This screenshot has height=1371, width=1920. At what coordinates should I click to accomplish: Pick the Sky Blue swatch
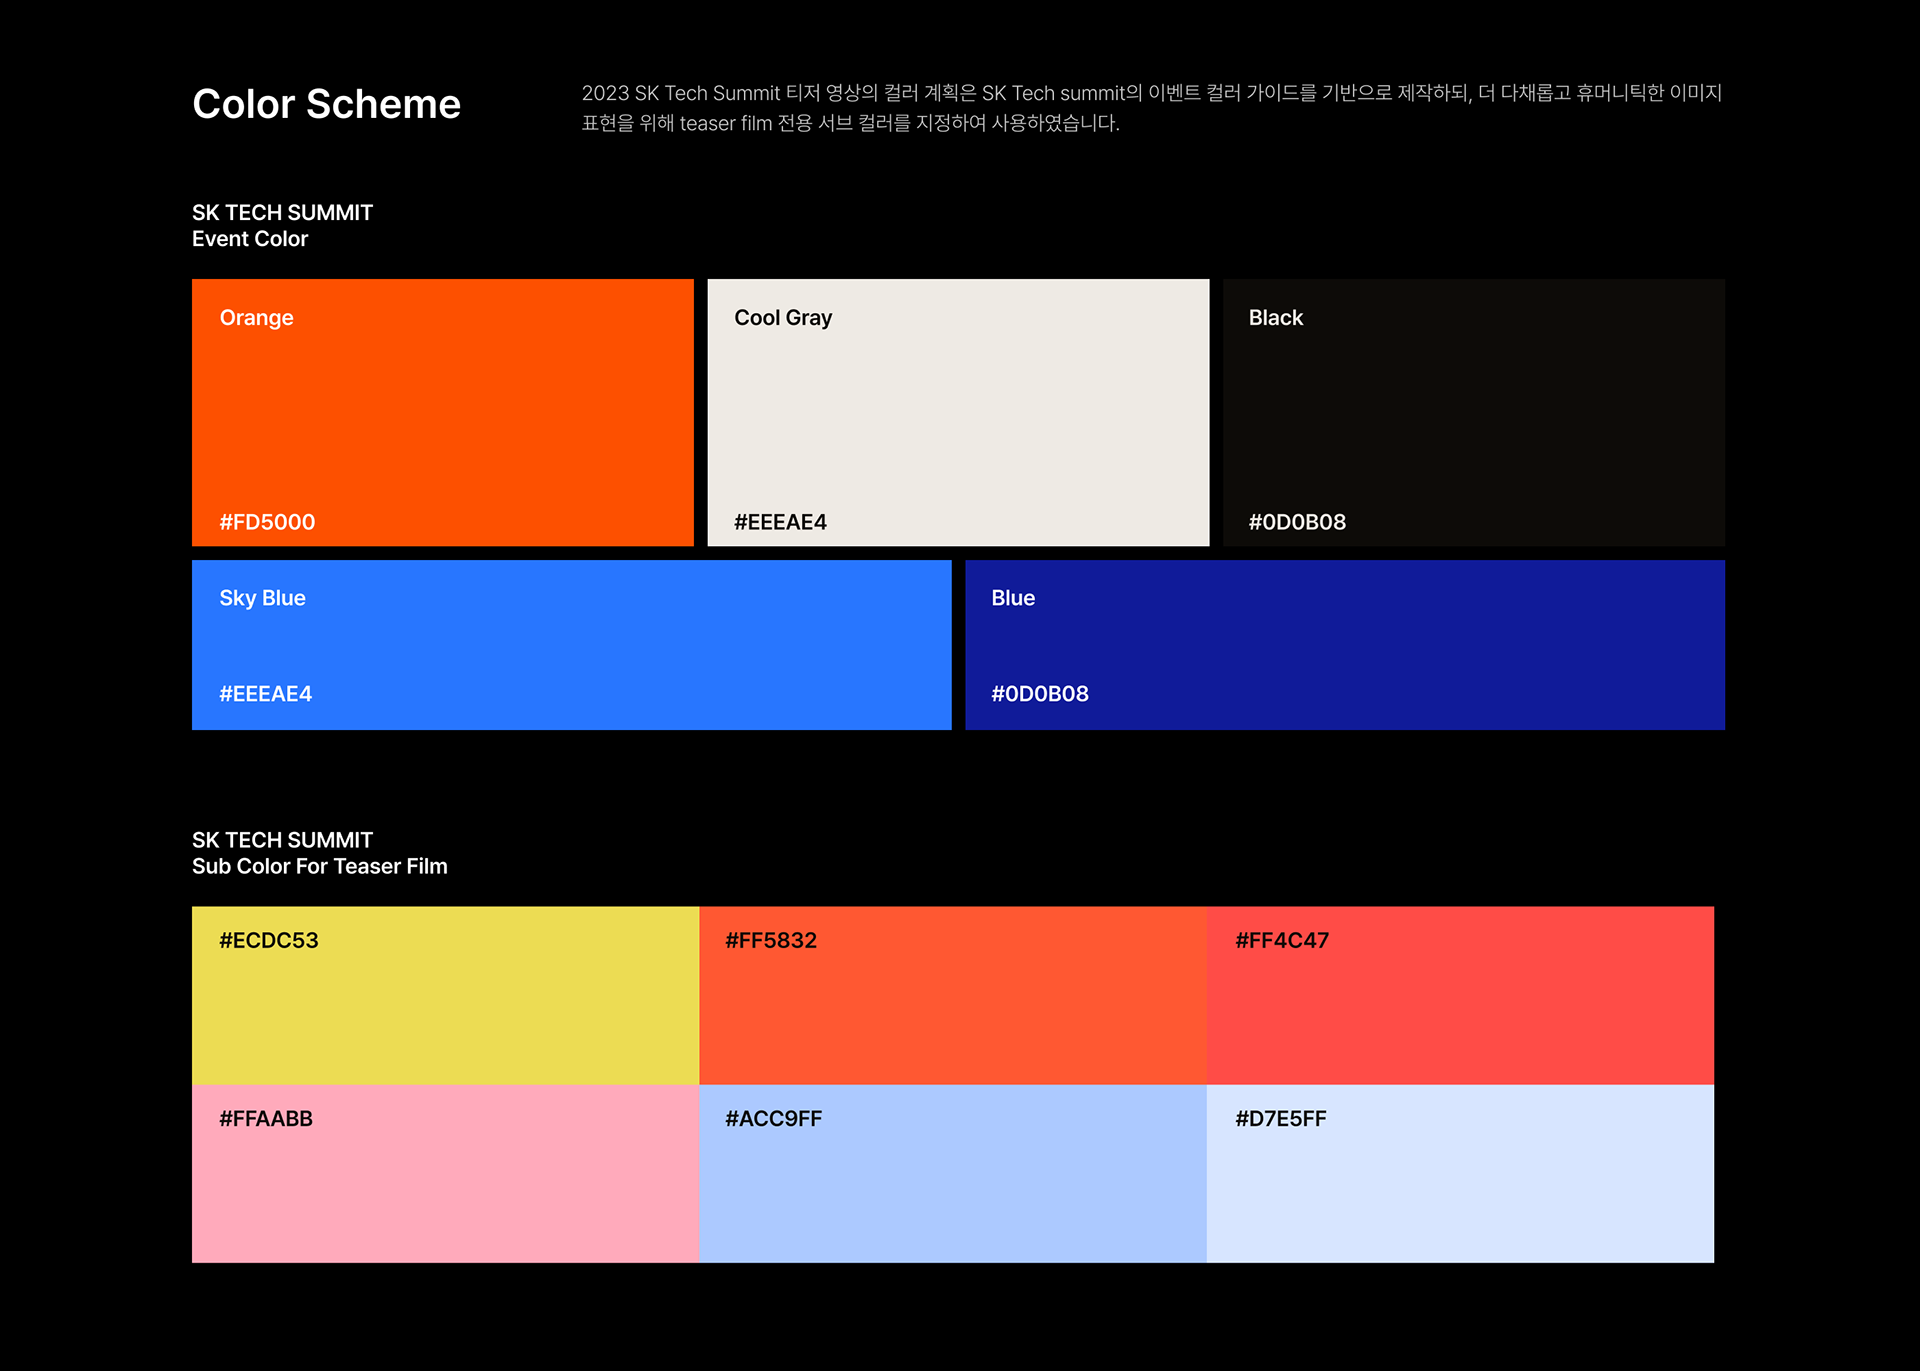[571, 644]
